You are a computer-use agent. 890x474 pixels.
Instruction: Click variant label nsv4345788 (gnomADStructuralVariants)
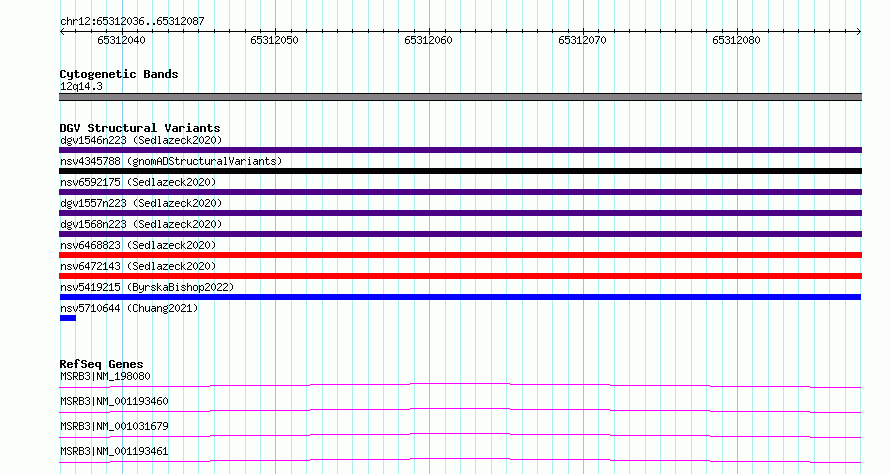171,161
